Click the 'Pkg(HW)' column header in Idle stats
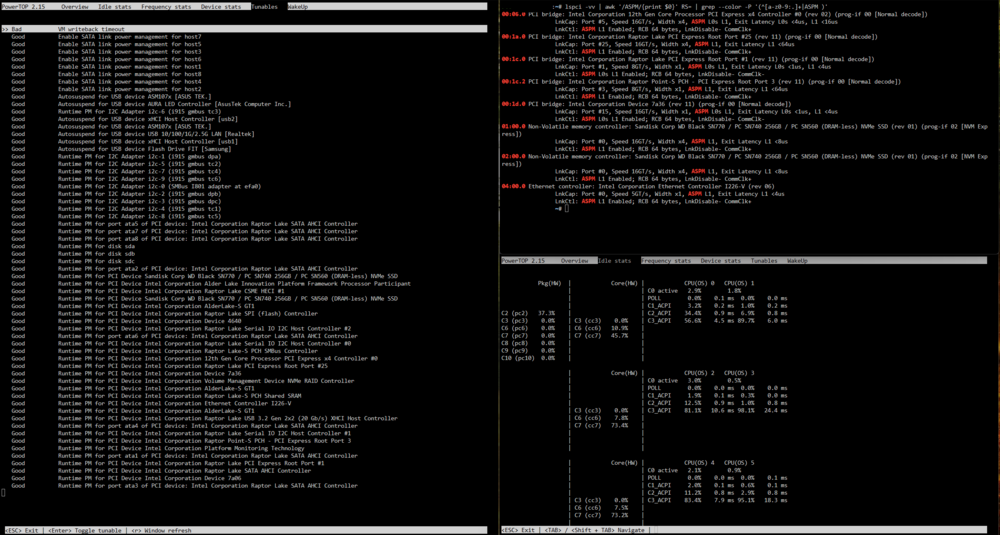Image resolution: width=1000 pixels, height=535 pixels. 549,283
